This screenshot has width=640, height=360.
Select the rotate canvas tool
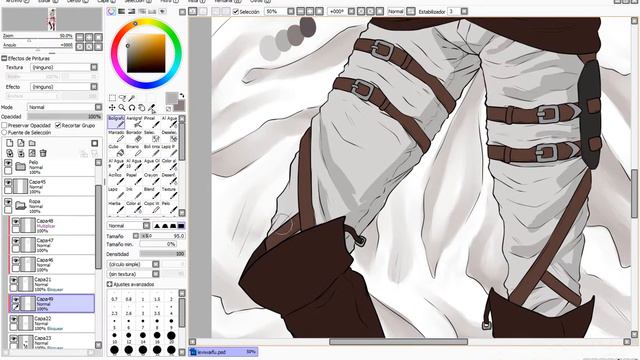(x=132, y=108)
